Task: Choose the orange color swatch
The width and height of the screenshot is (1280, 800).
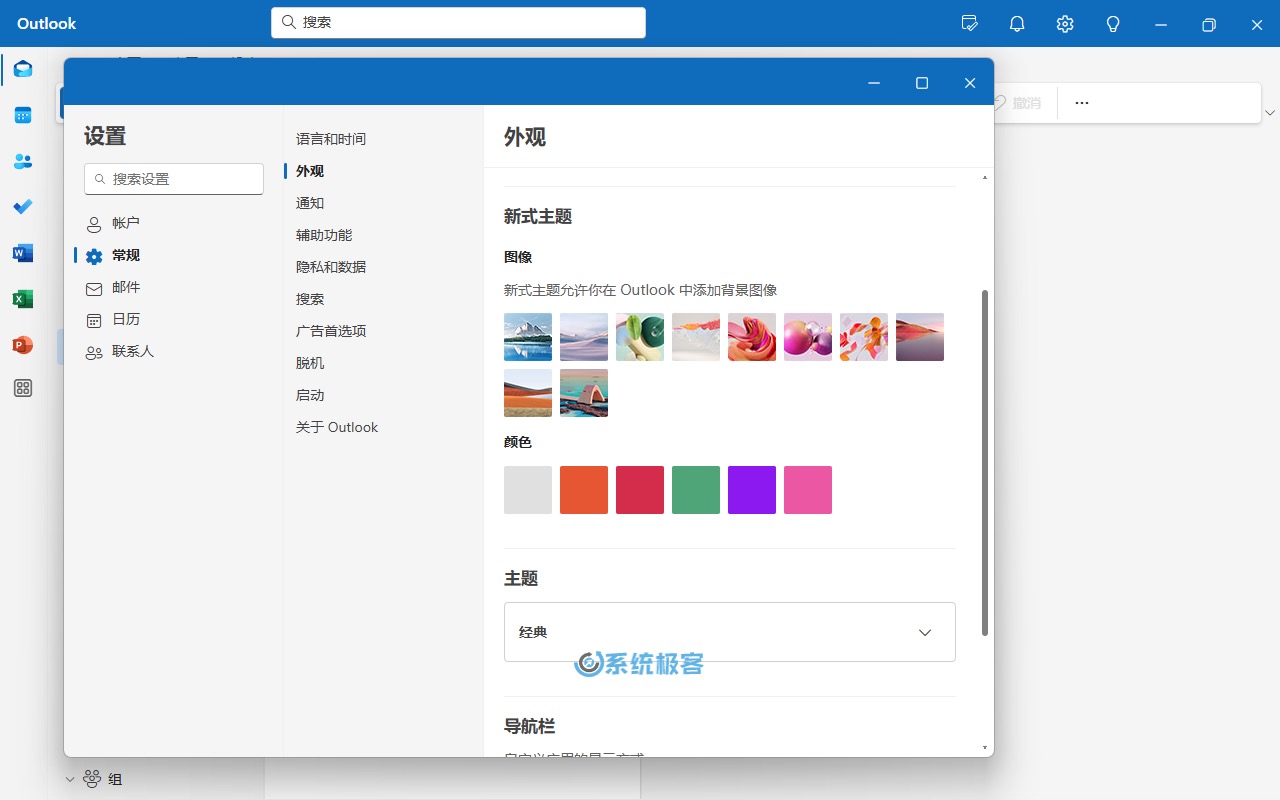Action: pyautogui.click(x=584, y=490)
